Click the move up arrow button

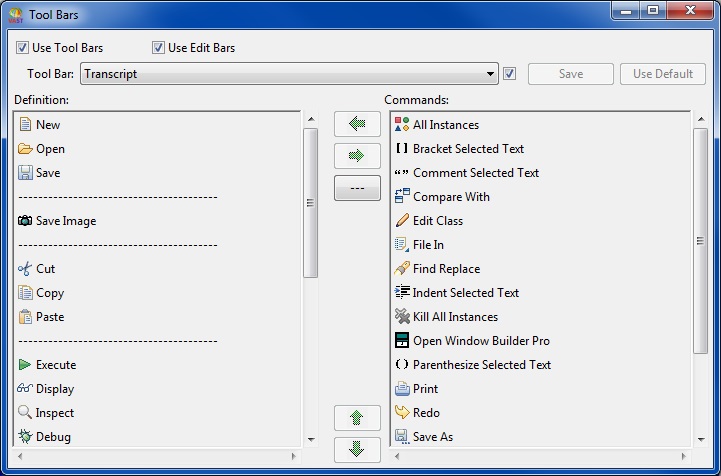pos(357,418)
